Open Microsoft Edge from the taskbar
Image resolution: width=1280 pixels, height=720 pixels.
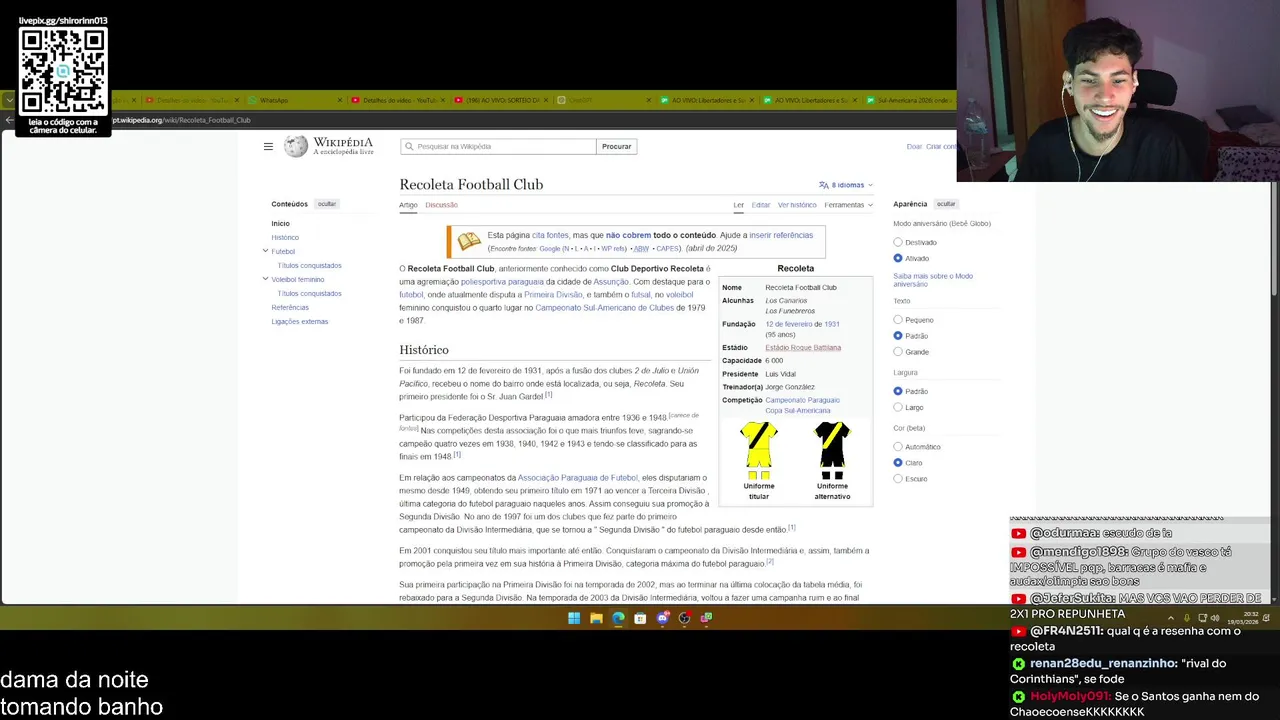[x=618, y=618]
